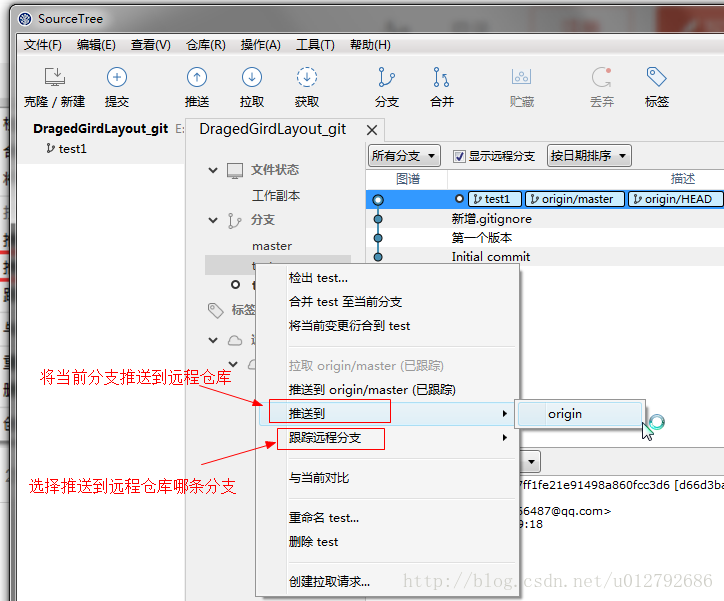Image resolution: width=724 pixels, height=601 pixels.
Task: Select DragedGirdLayout_git bookmark entry
Action: coord(100,129)
